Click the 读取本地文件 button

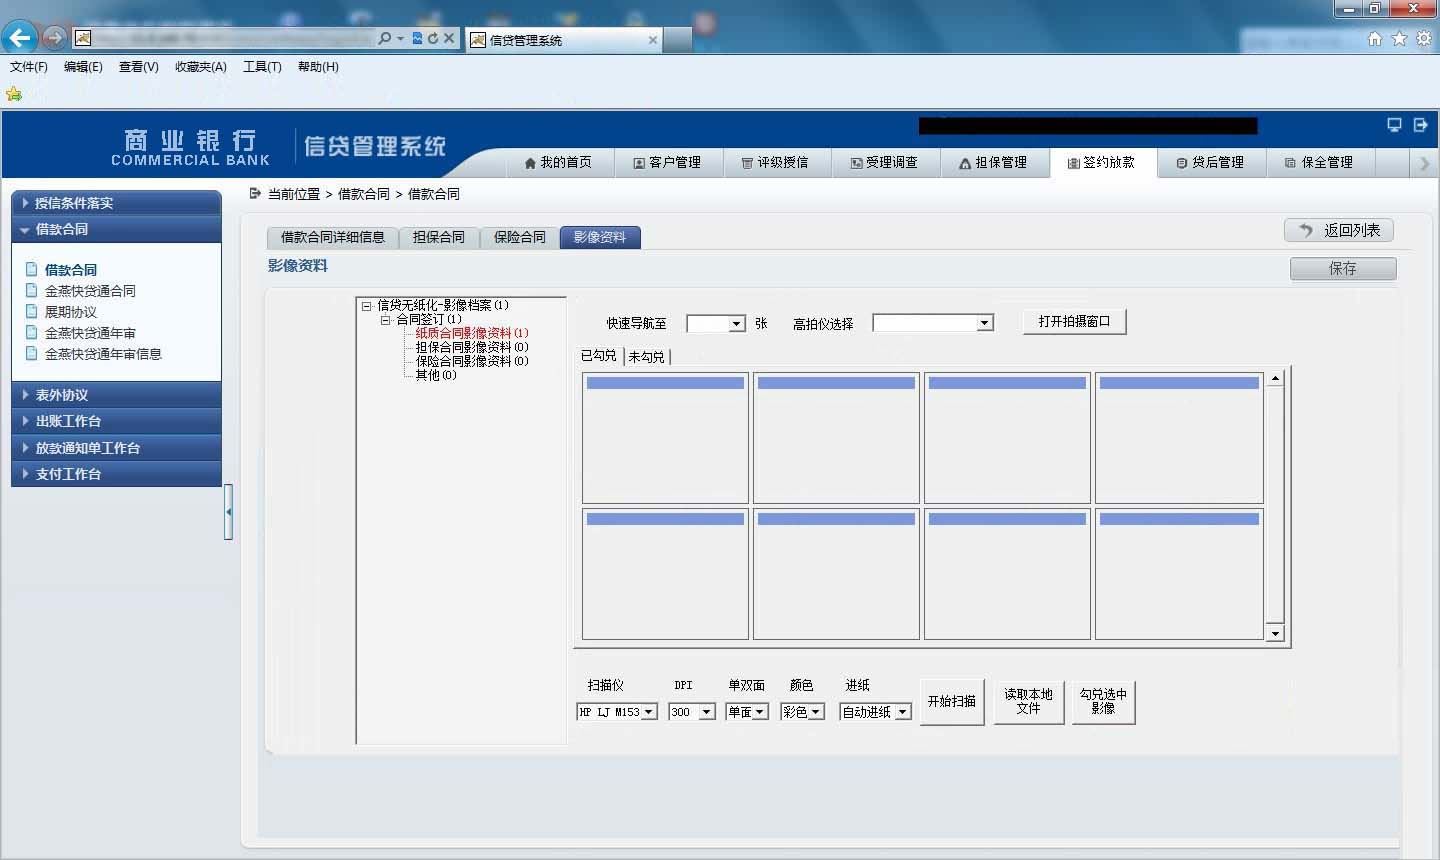(x=1029, y=701)
